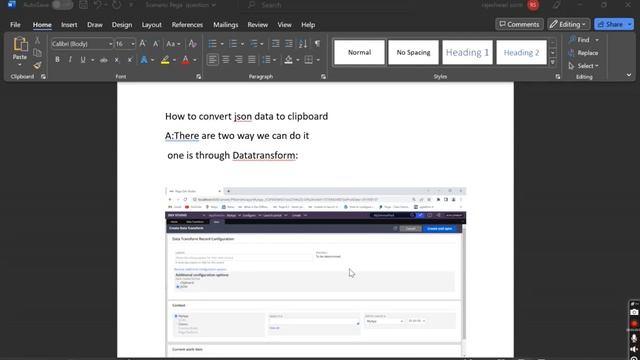640x360 pixels.
Task: Toggle Strikethrough formatting
Action: point(104,60)
